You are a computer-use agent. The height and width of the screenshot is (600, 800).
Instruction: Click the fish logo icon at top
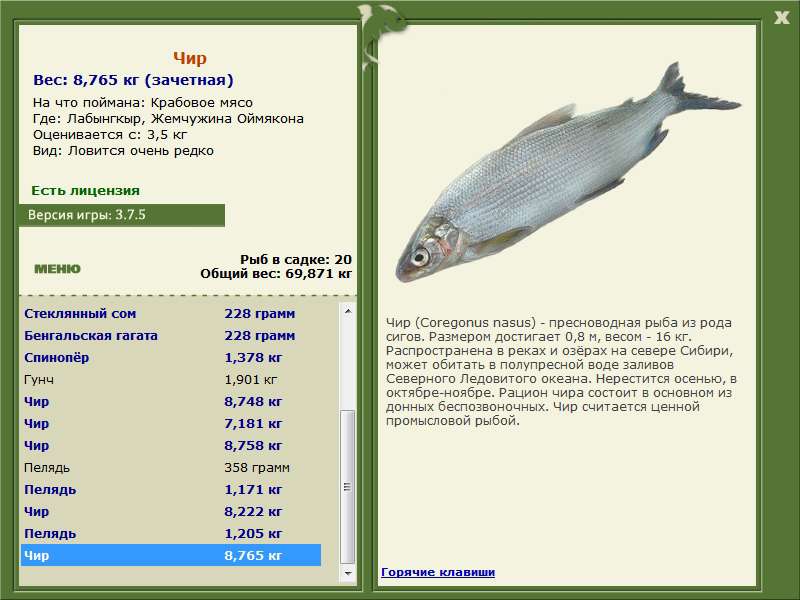382,26
